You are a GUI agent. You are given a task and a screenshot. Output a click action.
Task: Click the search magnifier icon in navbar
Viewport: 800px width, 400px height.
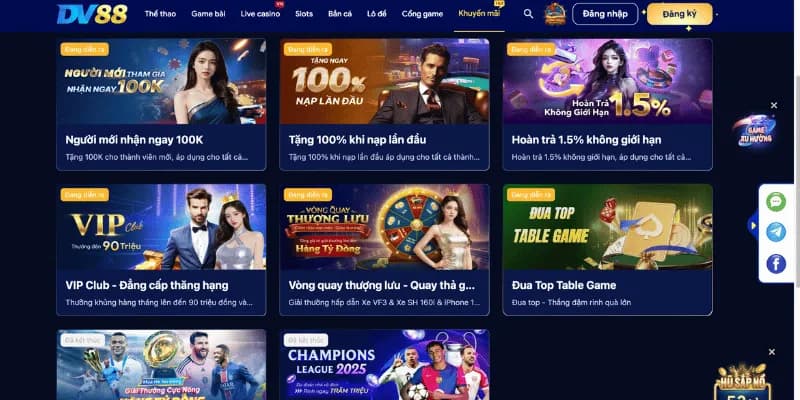pos(528,14)
